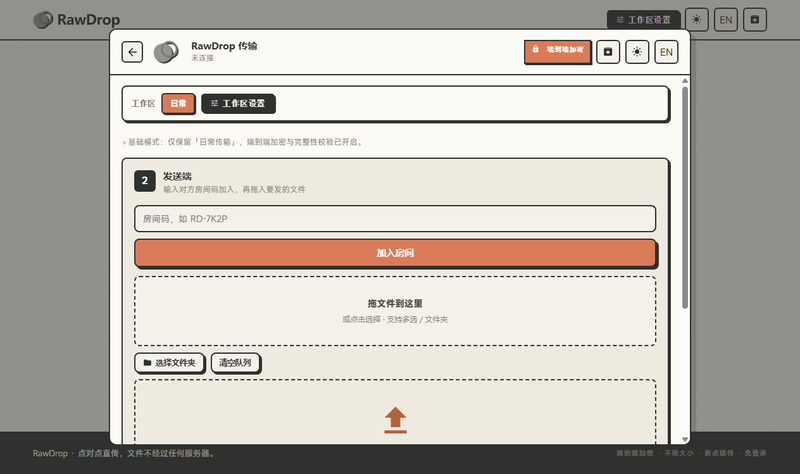Click the 基础模式 hint text line
Screen dimensions: 800x474
click(x=243, y=142)
